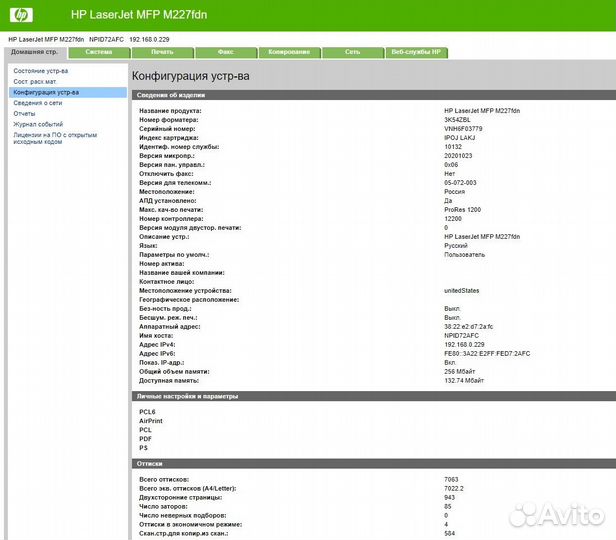Click the HP logo icon

[21, 15]
